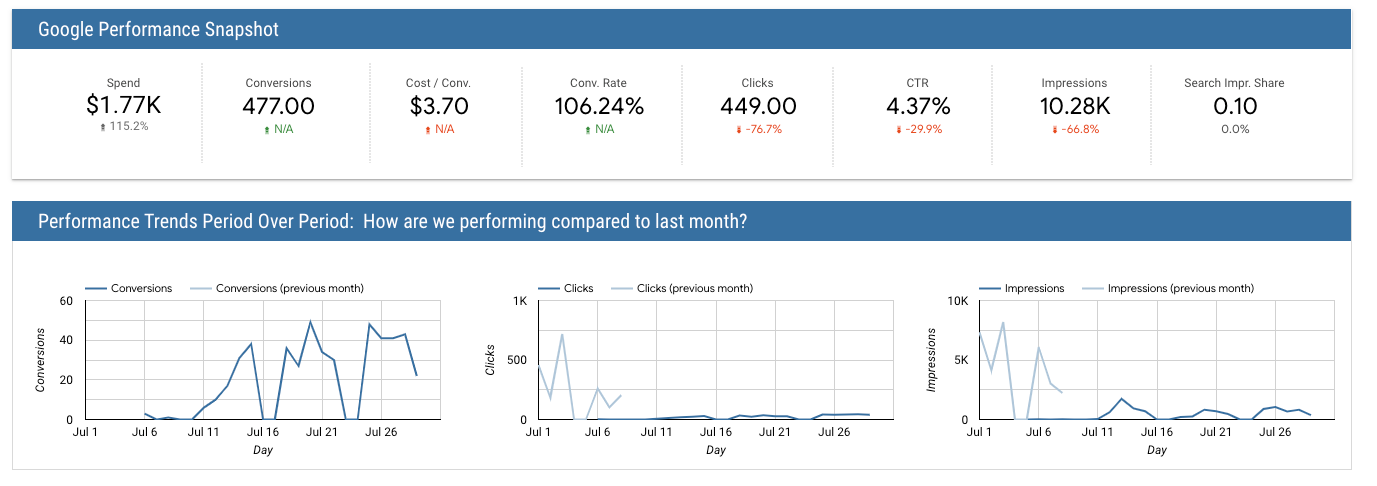Click the Spend value $1.77K

point(124,105)
